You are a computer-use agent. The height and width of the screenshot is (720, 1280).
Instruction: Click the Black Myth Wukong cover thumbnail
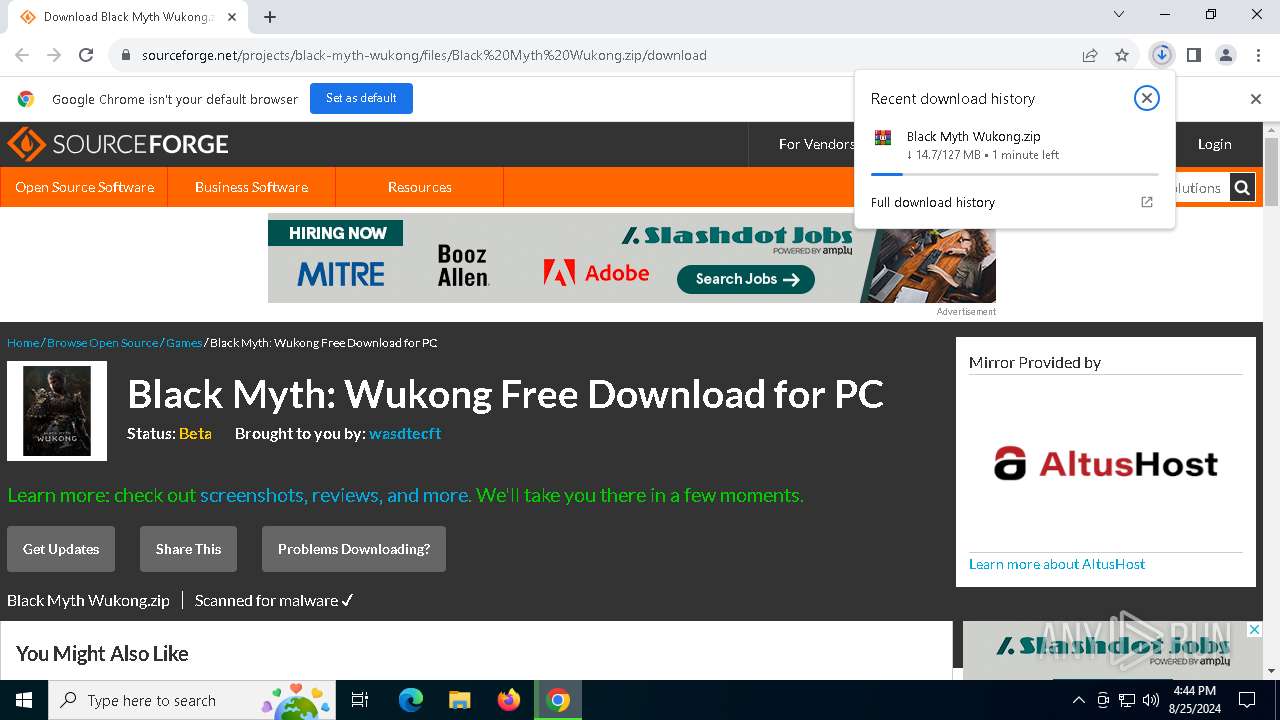(x=57, y=411)
